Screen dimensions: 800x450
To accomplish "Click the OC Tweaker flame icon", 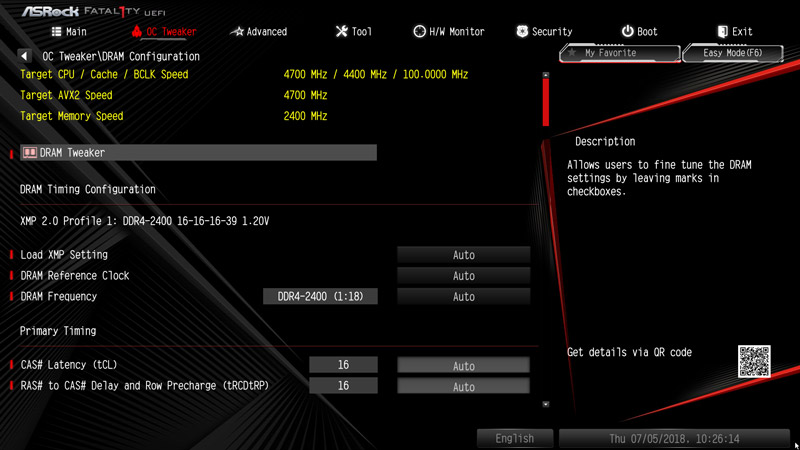I will click(x=136, y=31).
